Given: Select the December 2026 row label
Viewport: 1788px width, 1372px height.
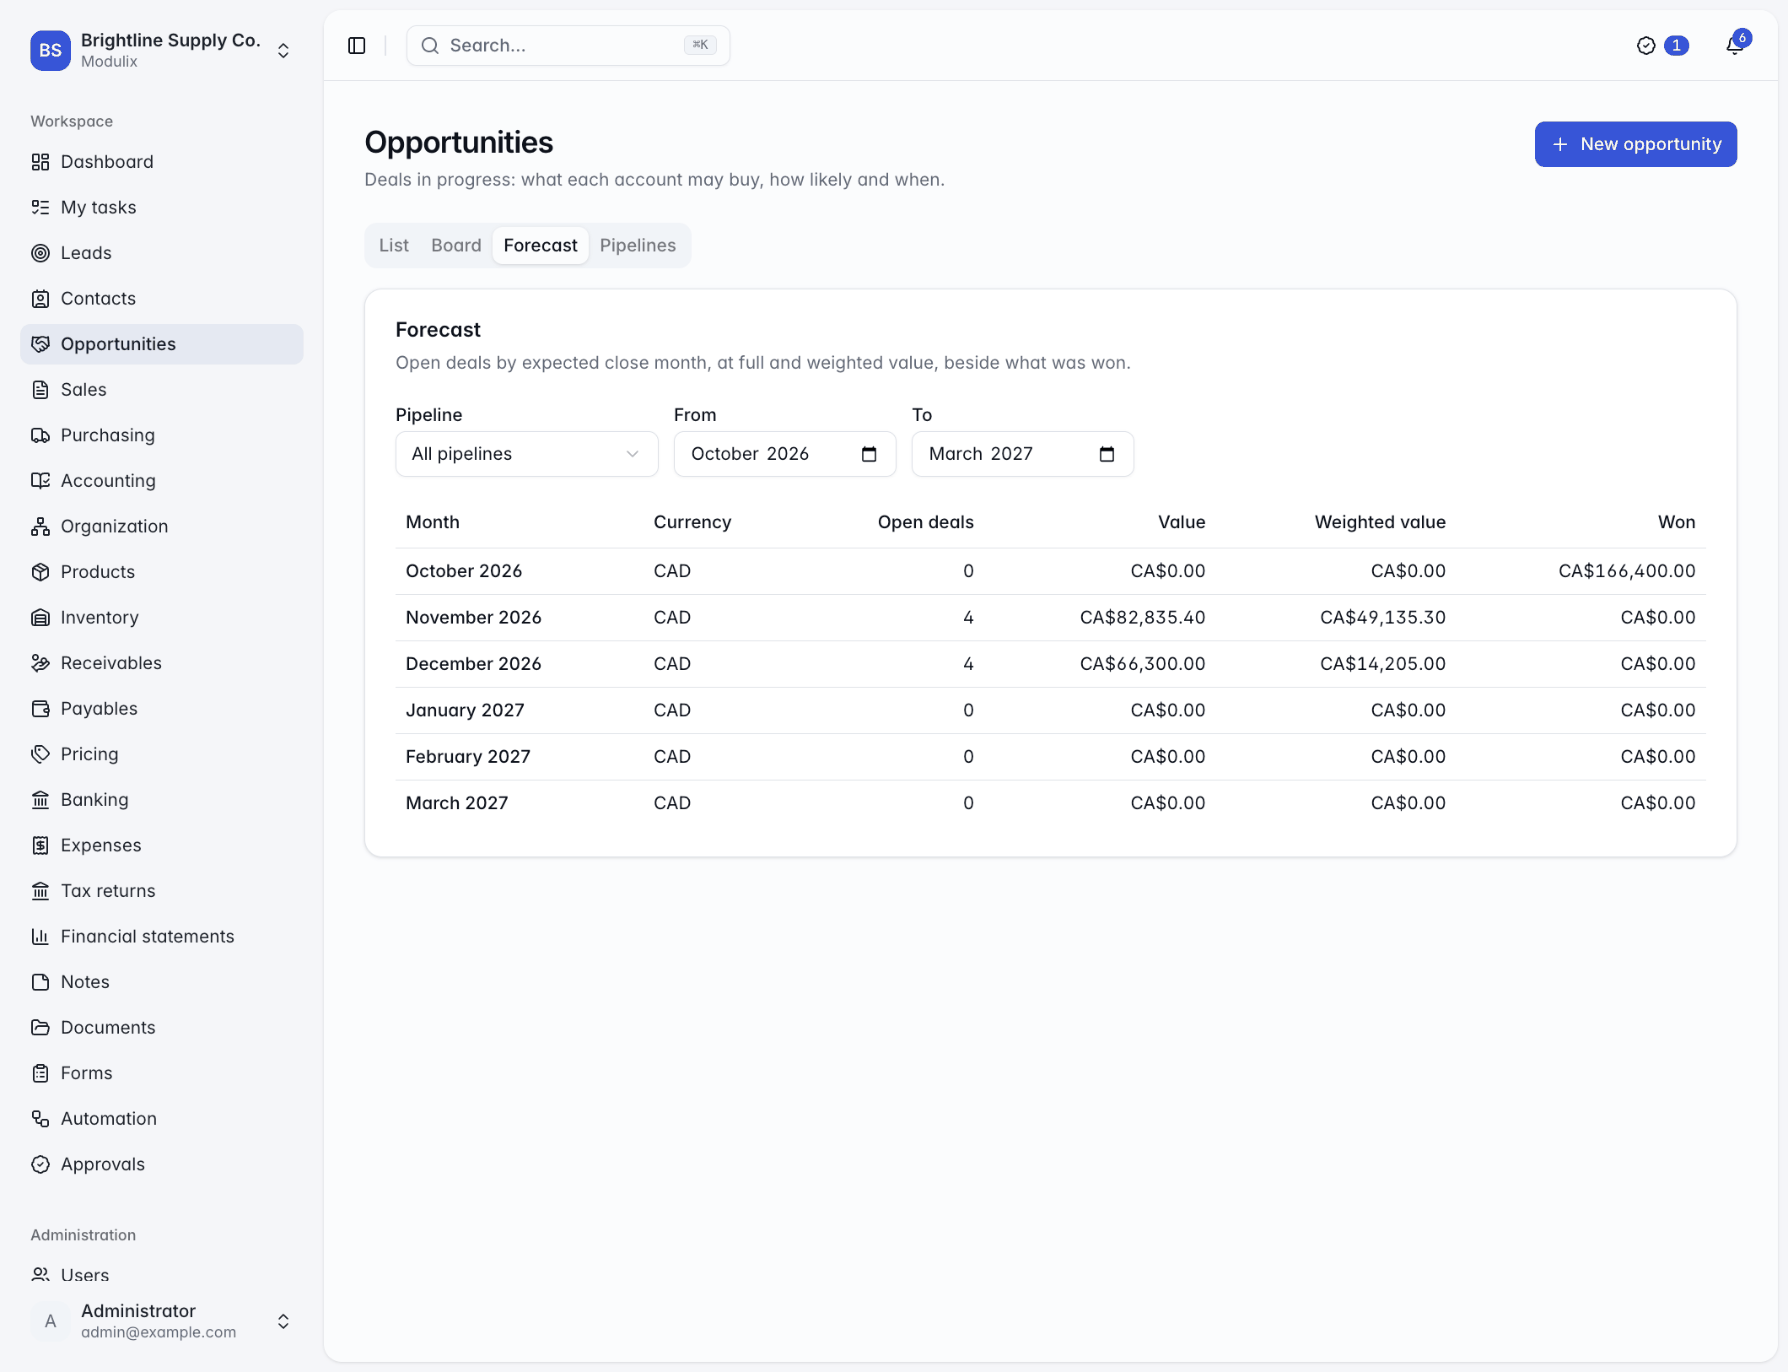Looking at the screenshot, I should click(x=474, y=664).
